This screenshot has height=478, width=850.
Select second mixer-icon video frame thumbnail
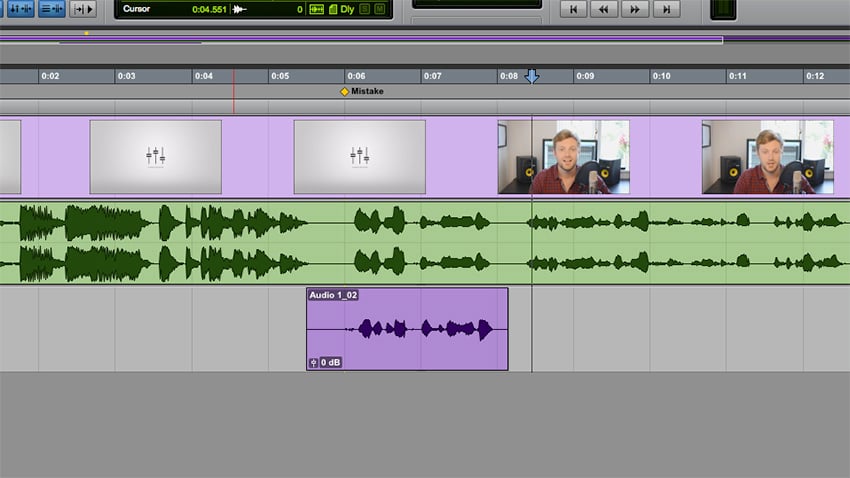(x=360, y=157)
